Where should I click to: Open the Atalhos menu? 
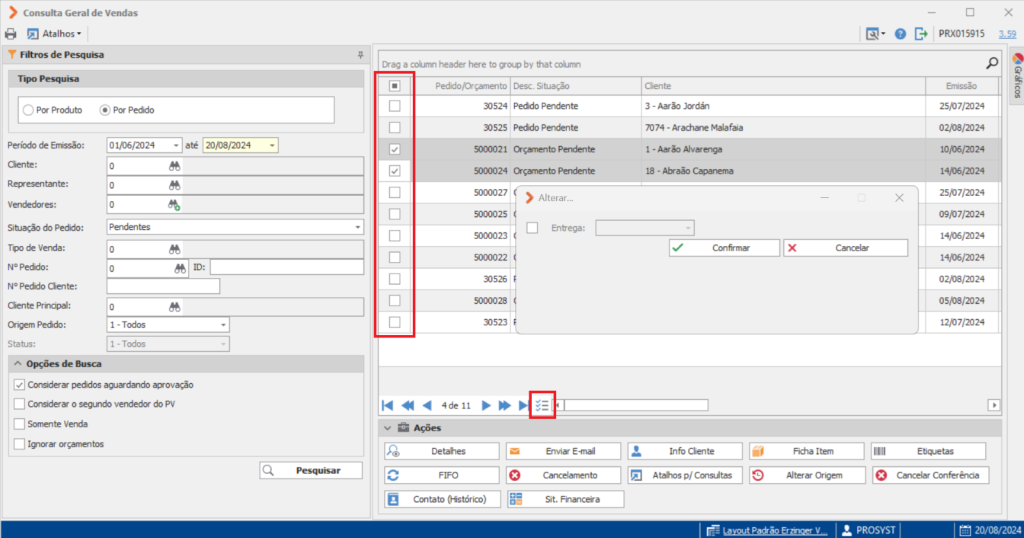(54, 34)
